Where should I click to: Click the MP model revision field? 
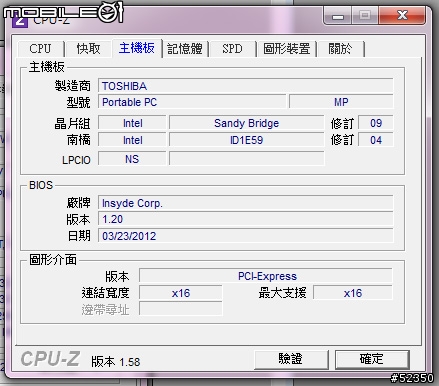341,102
